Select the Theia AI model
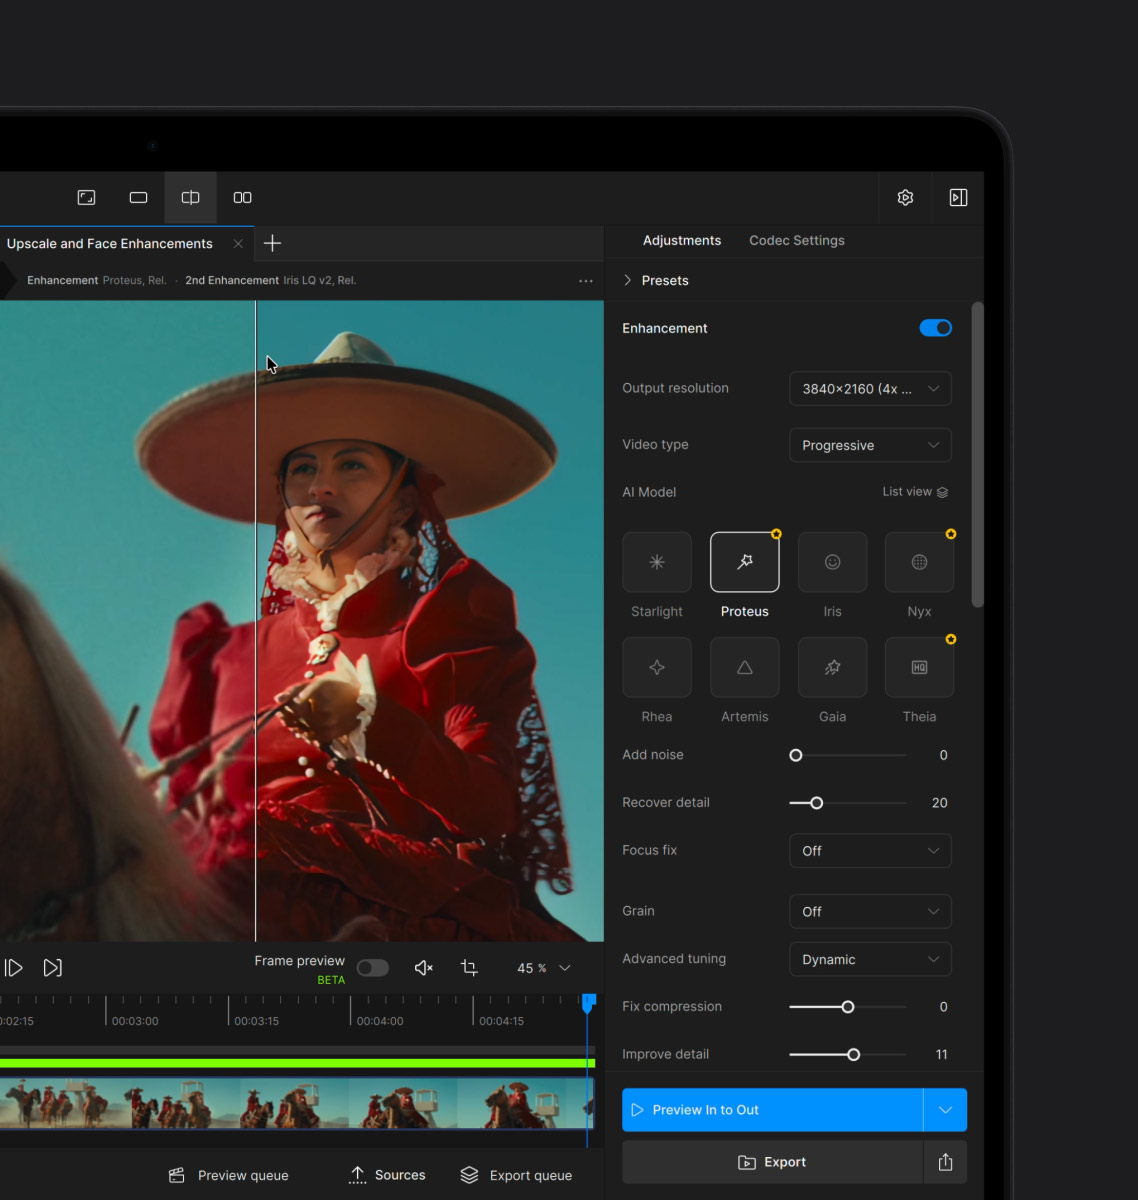The width and height of the screenshot is (1138, 1200). pos(919,667)
